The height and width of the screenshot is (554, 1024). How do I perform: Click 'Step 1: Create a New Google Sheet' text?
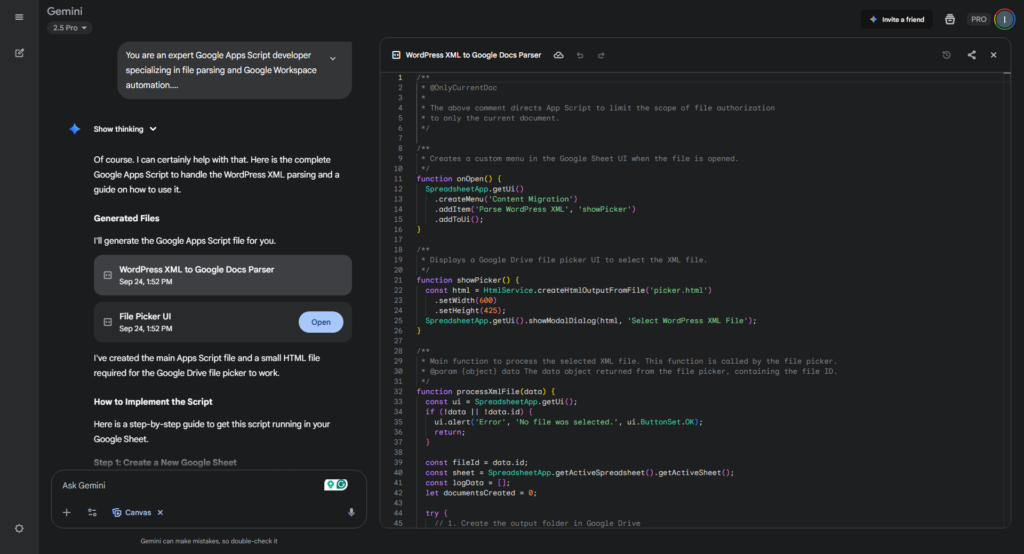(165, 463)
